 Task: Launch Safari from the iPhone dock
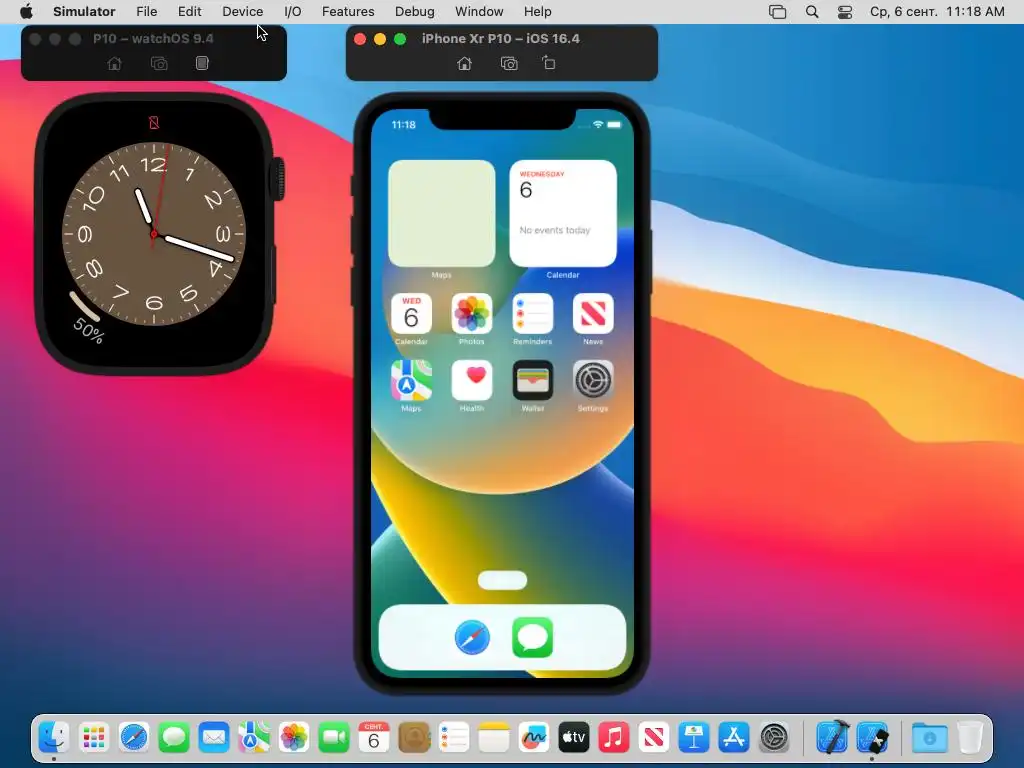(472, 637)
